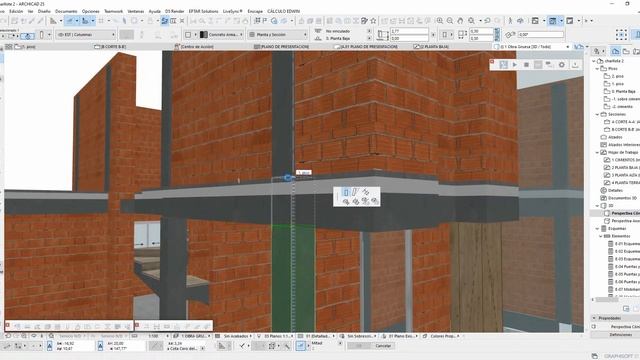
Task: Collapse the Pisos folder in navigator
Action: (597, 69)
